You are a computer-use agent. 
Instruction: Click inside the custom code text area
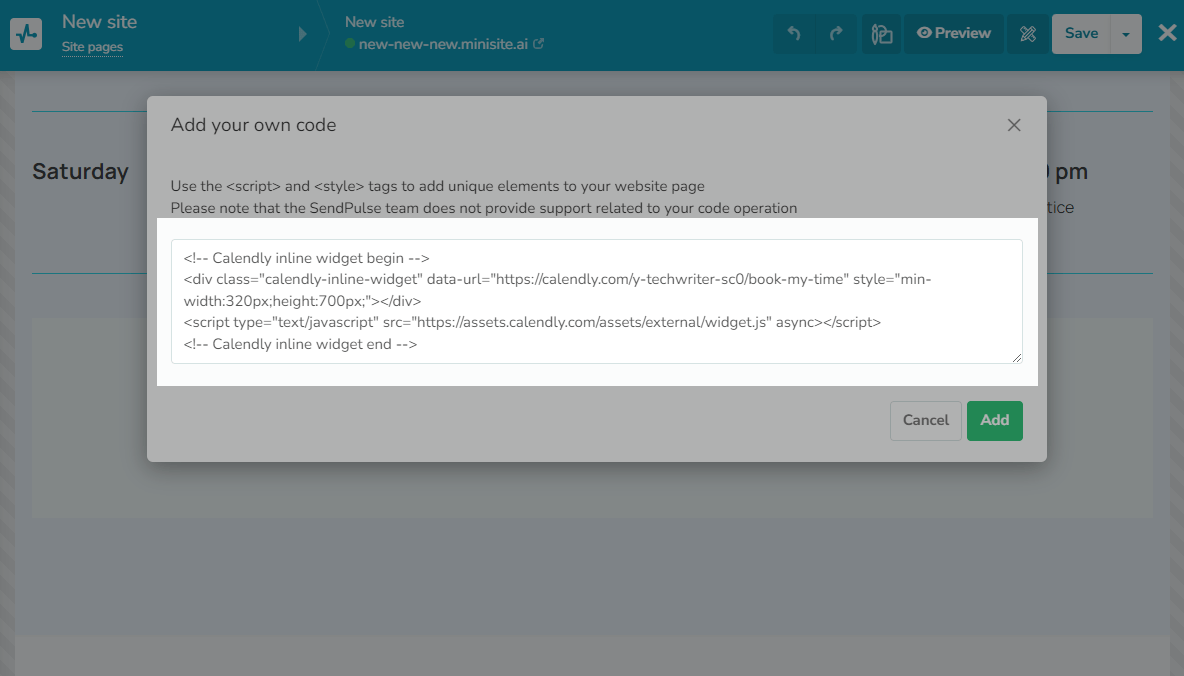click(596, 301)
